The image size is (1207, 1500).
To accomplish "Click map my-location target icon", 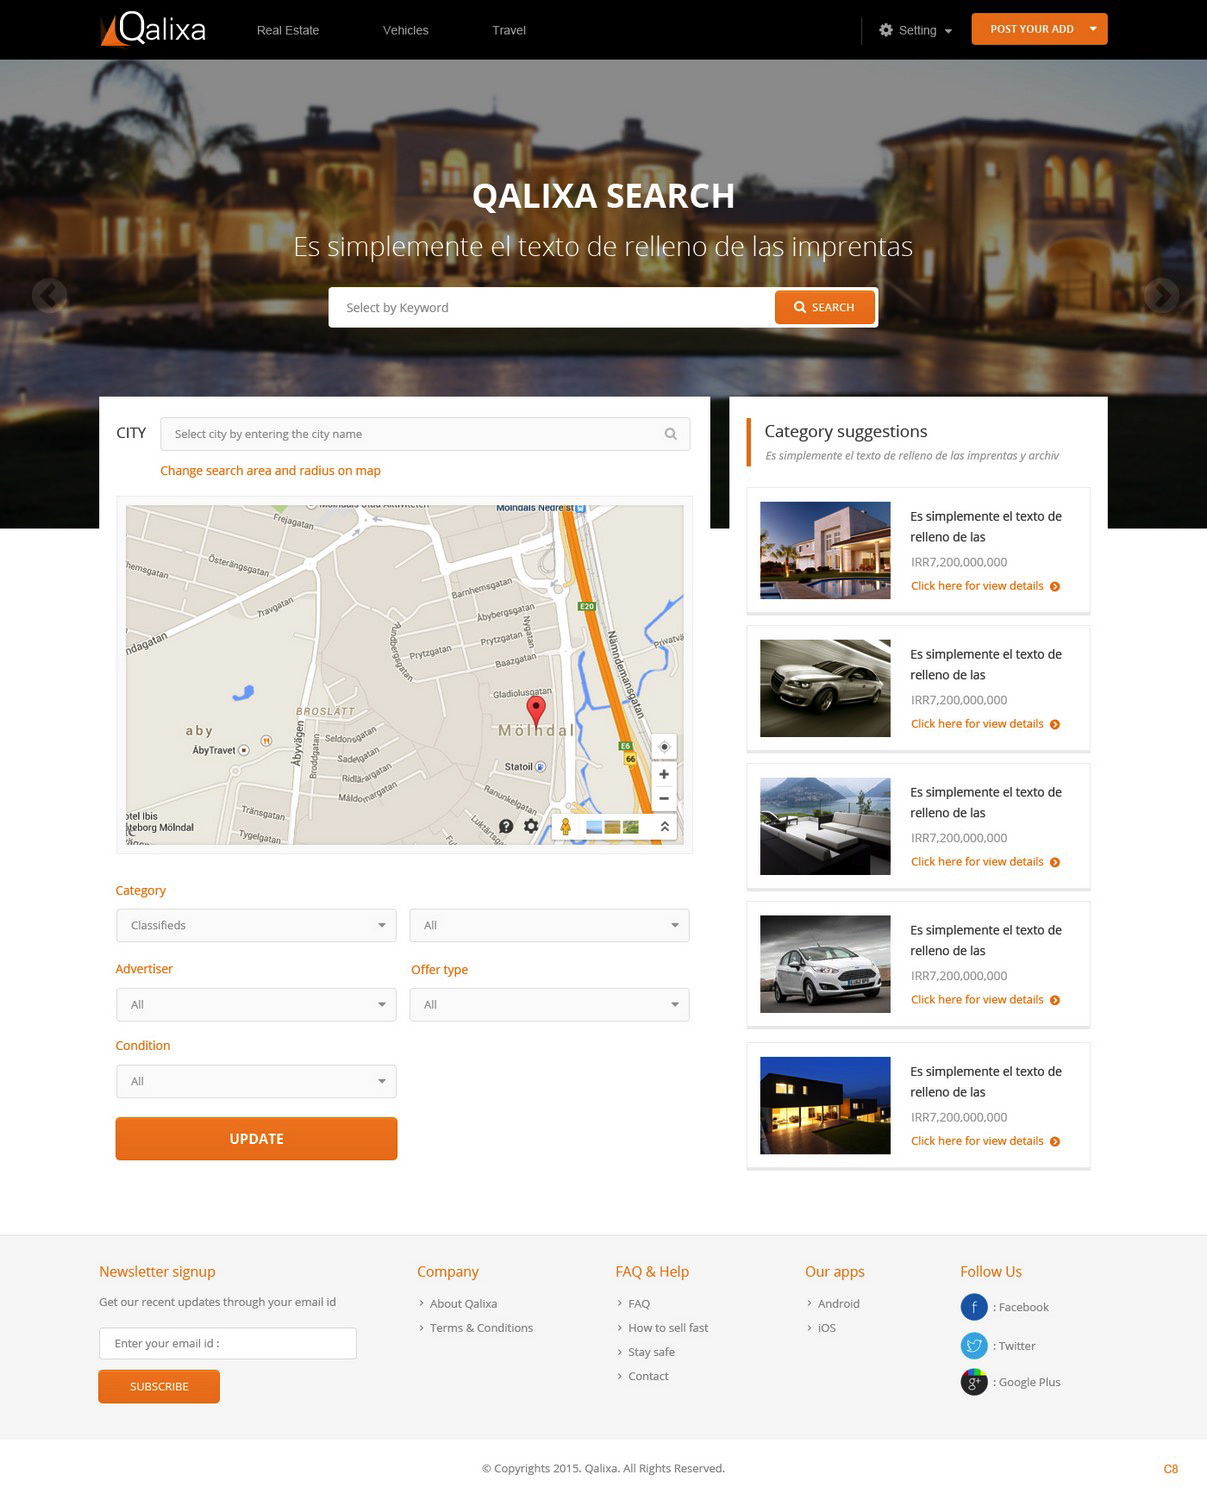I will [664, 747].
